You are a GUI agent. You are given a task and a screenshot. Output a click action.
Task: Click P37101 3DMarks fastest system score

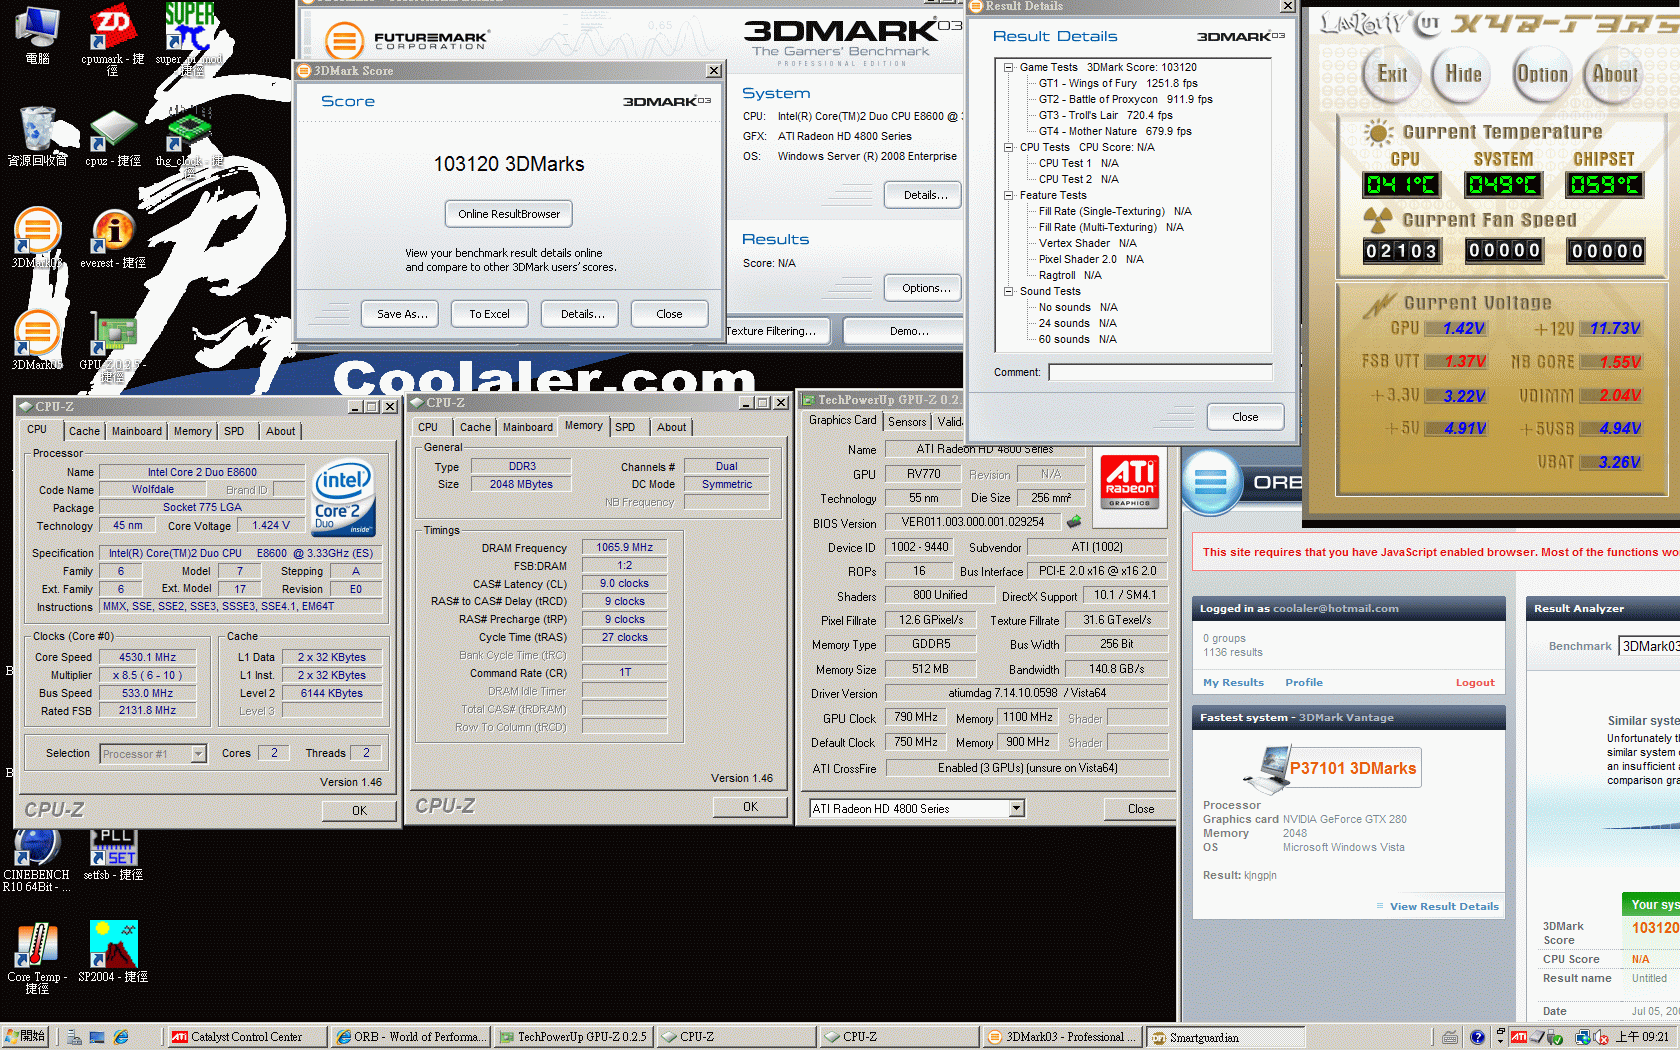[1352, 768]
